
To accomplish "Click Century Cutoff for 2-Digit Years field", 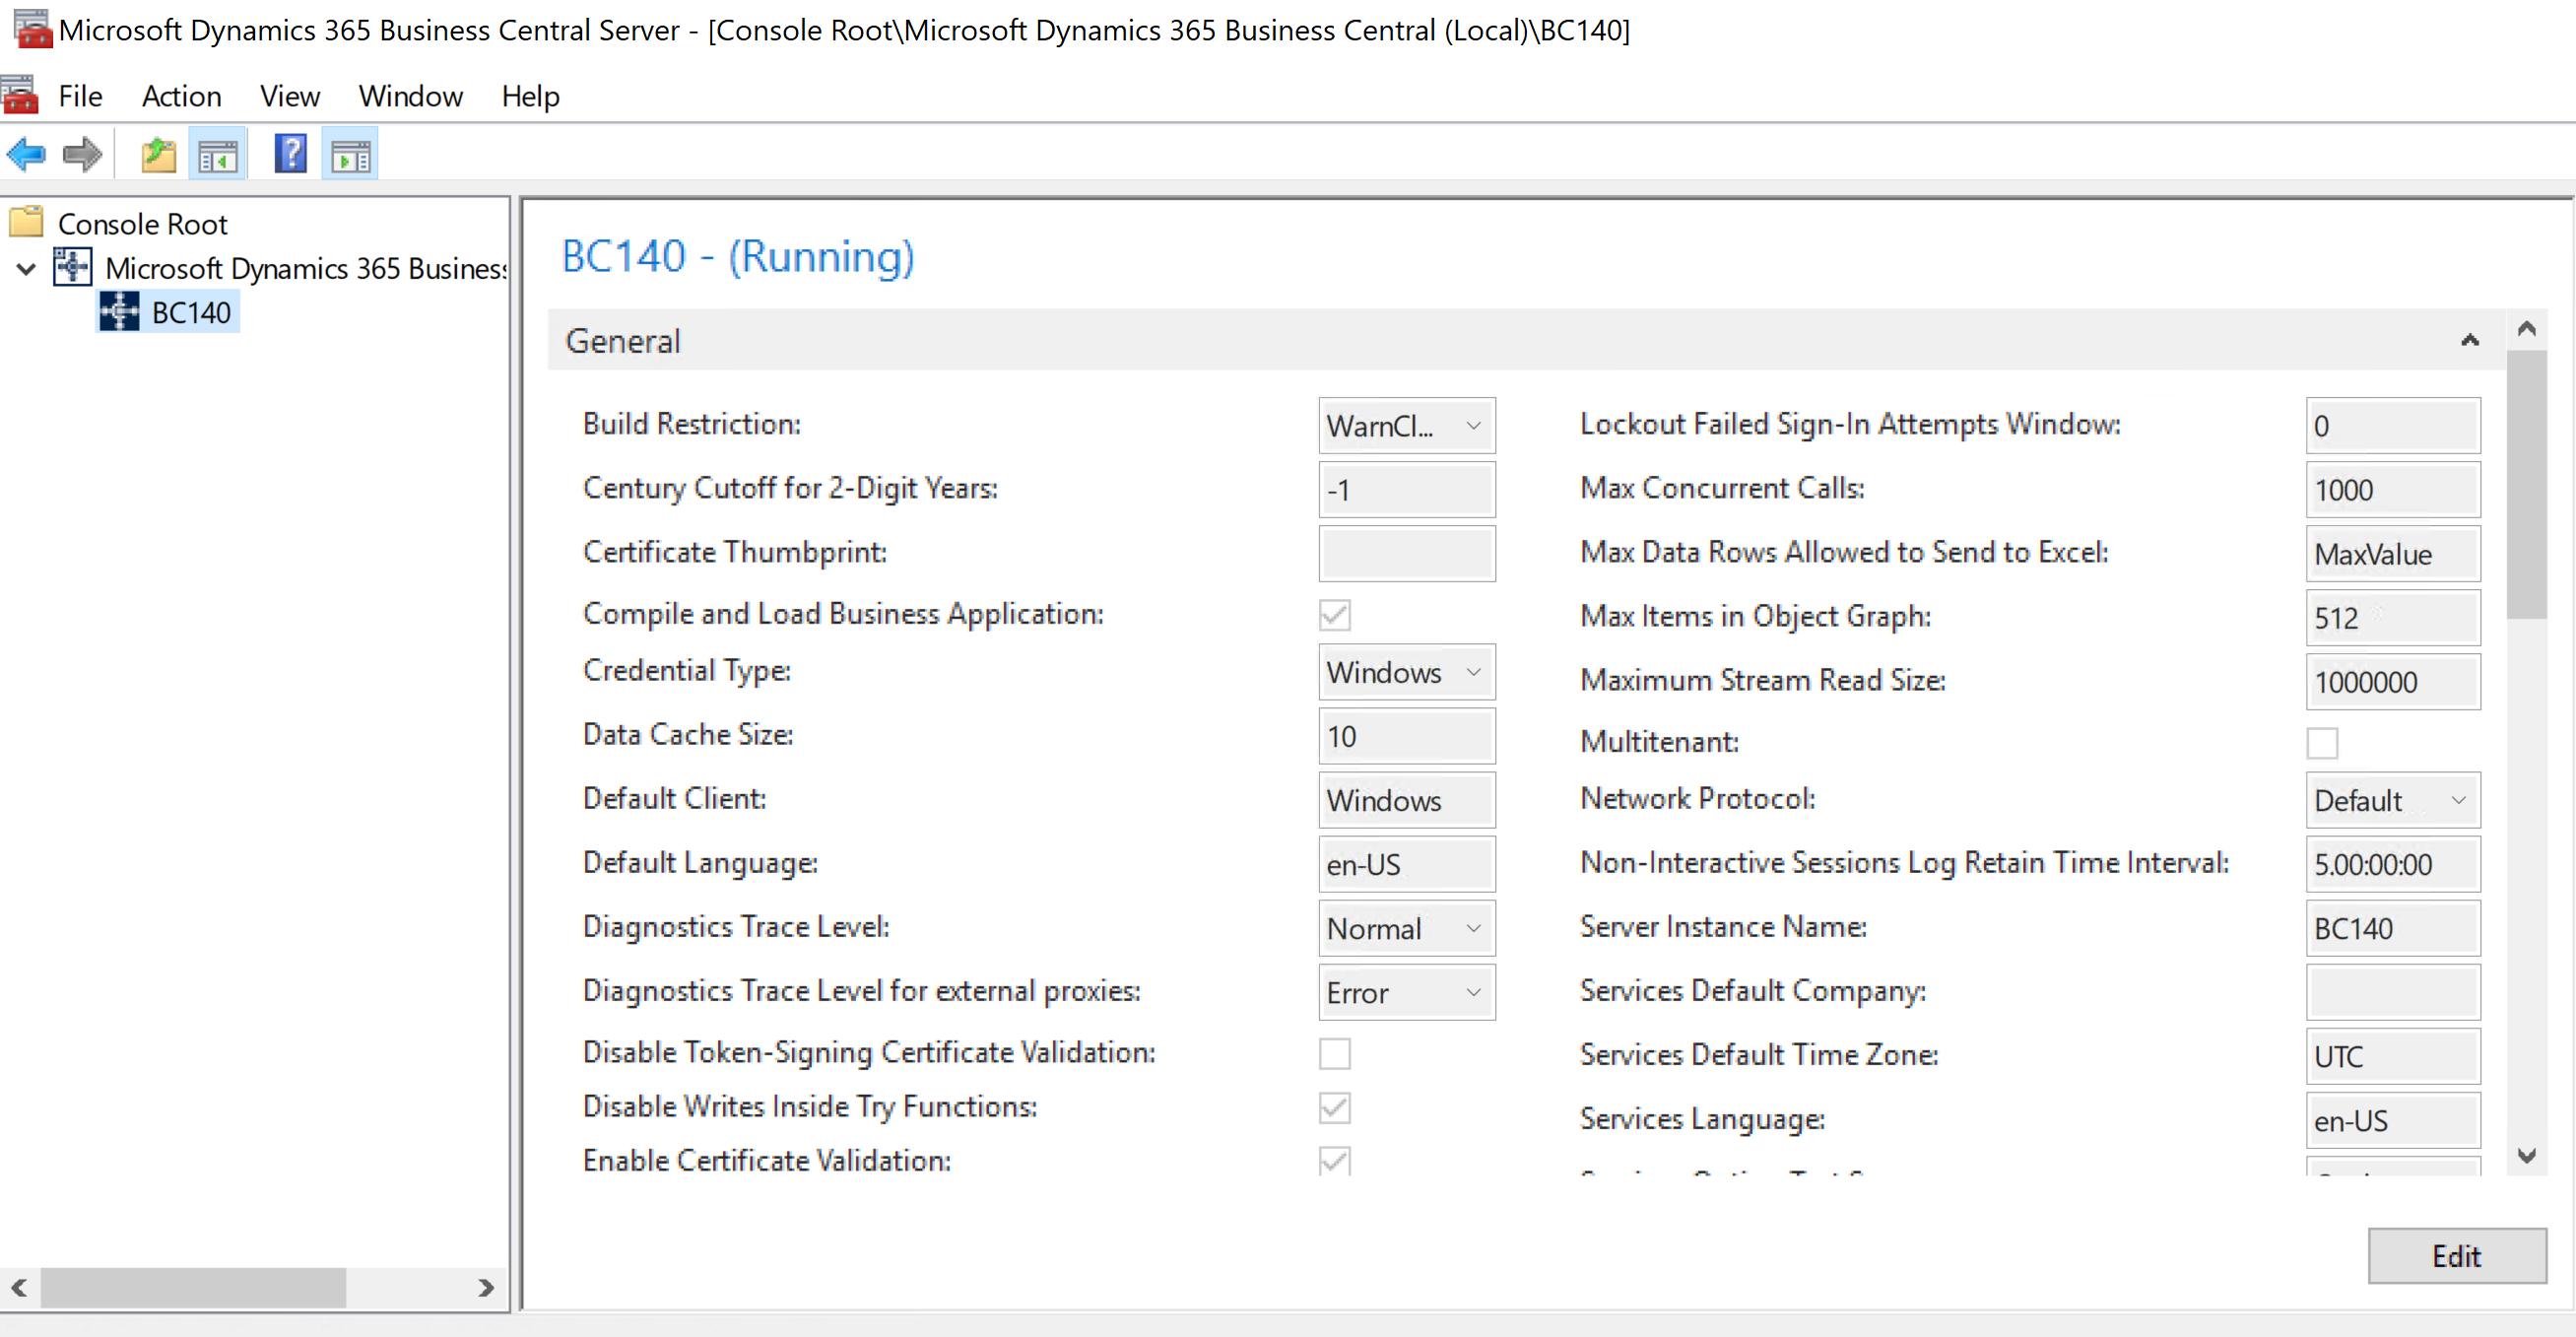I will click(1407, 490).
